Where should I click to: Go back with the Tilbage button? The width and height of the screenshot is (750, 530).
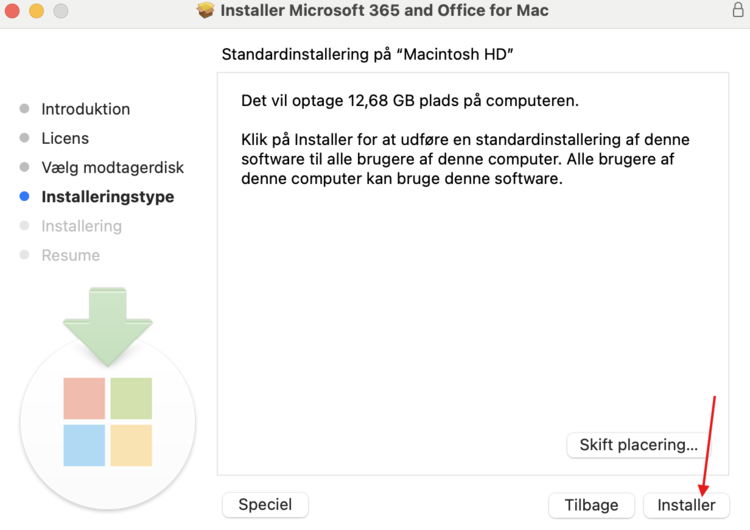point(591,505)
